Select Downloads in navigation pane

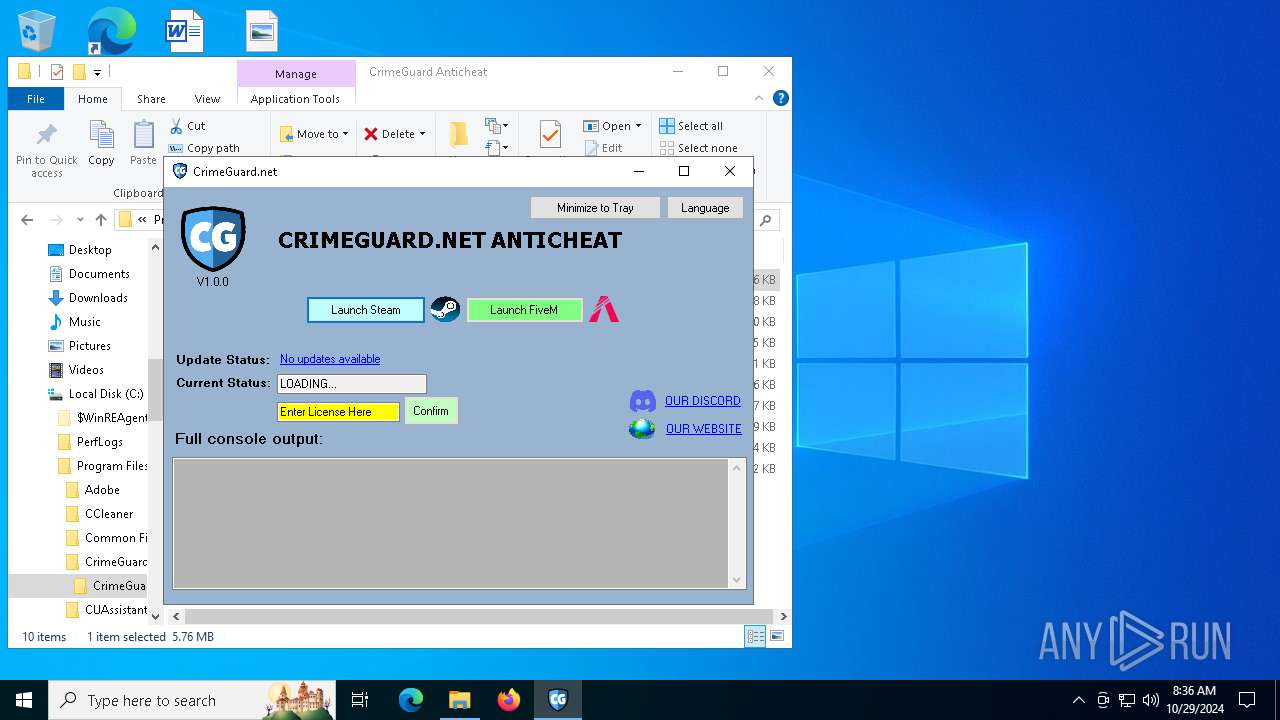click(x=98, y=298)
